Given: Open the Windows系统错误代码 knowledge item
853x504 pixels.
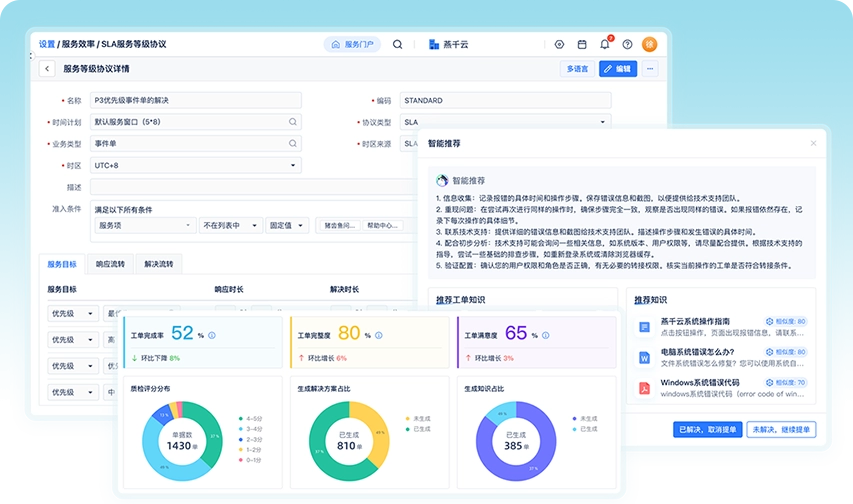Looking at the screenshot, I should [x=721, y=388].
